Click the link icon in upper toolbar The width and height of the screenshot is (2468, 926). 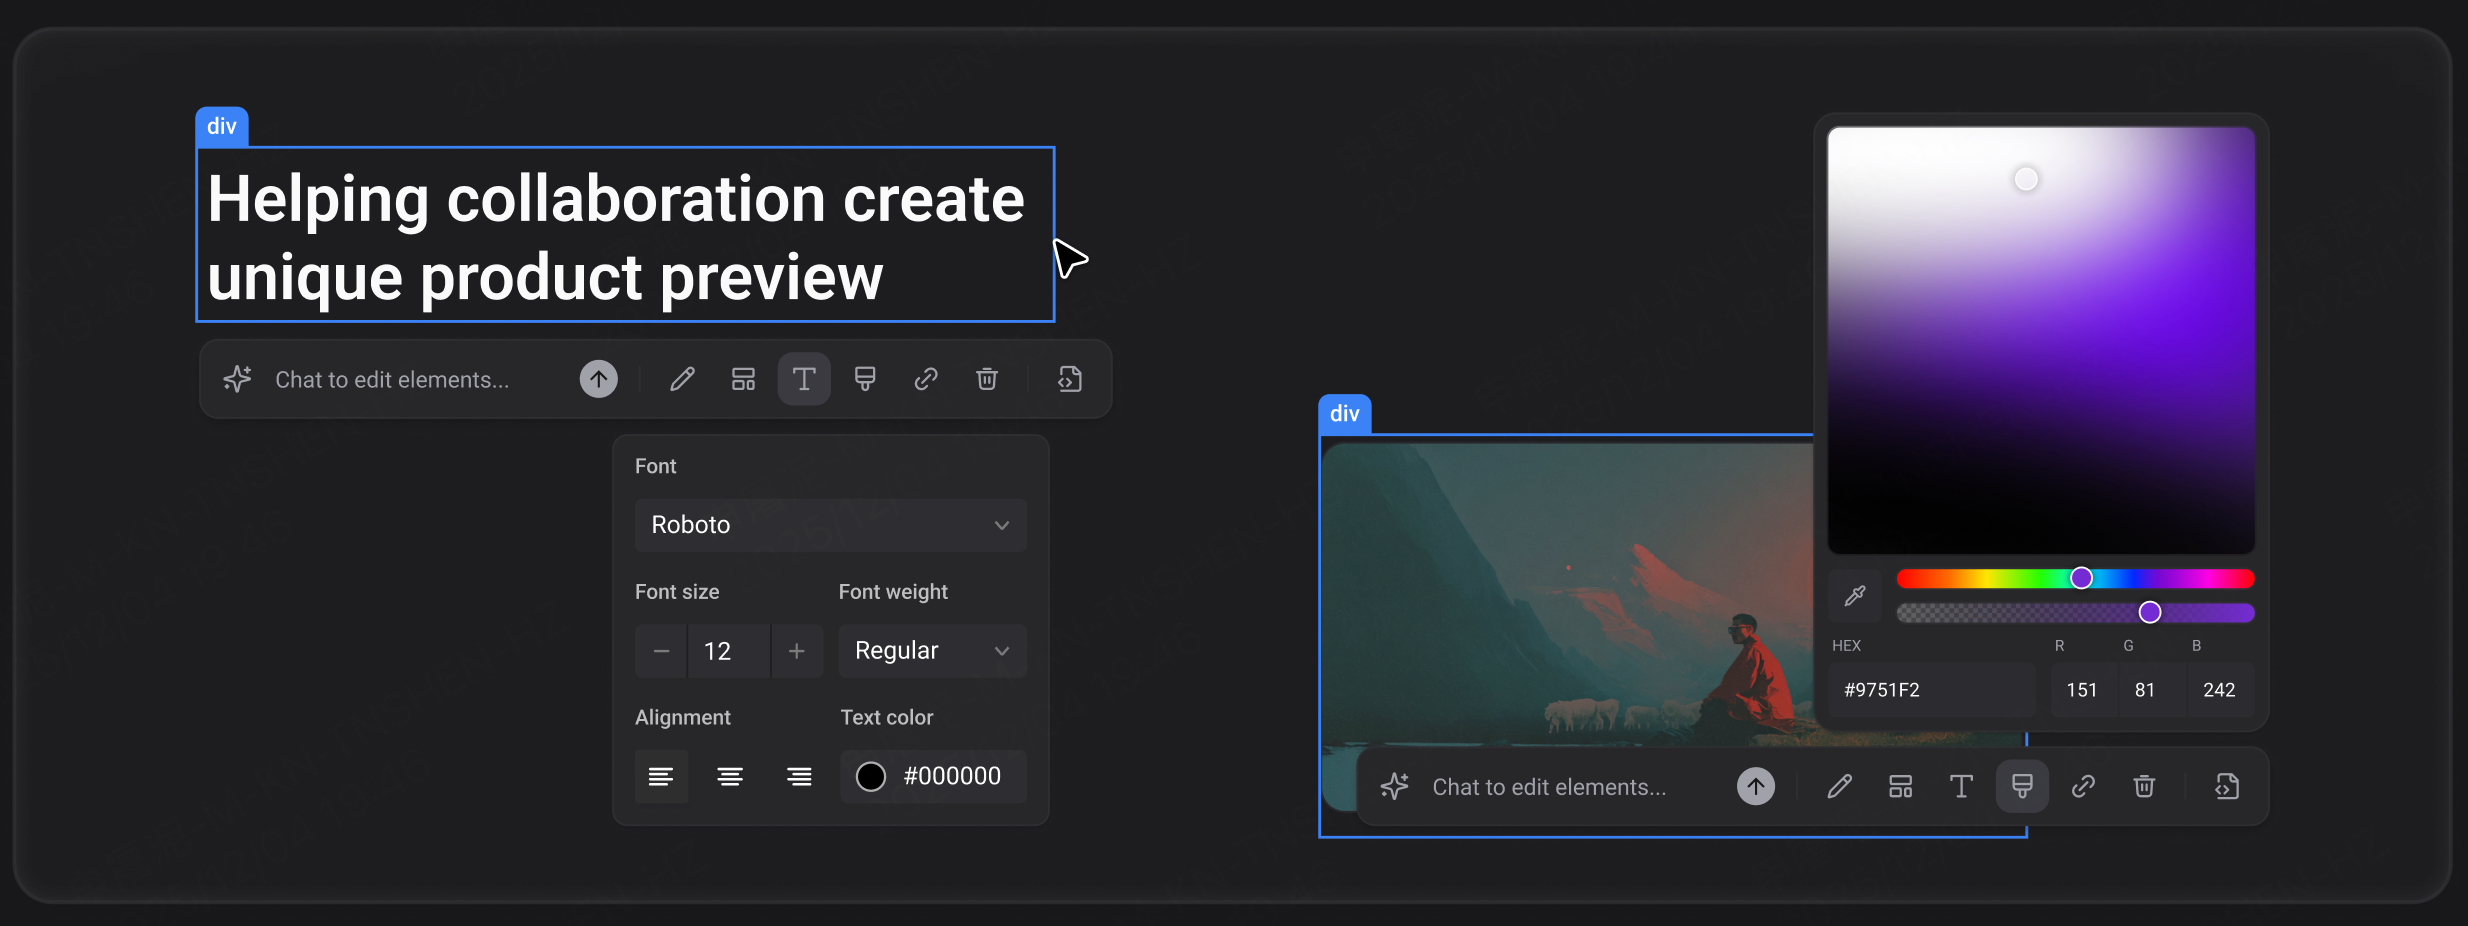pyautogui.click(x=926, y=379)
